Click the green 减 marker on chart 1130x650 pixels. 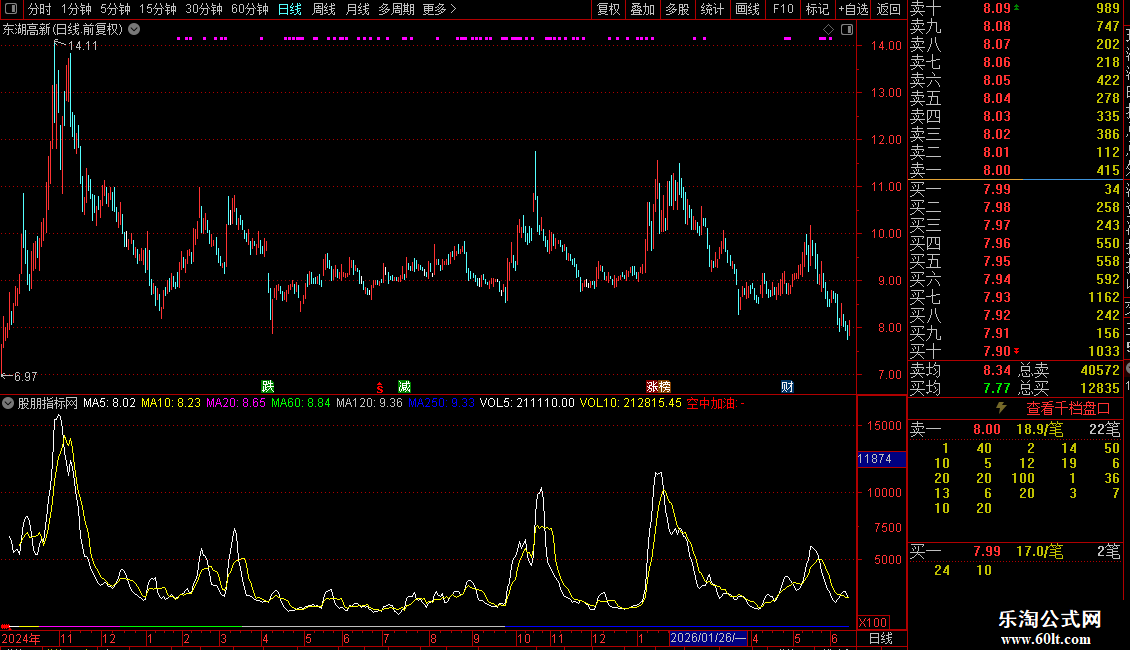coord(404,387)
